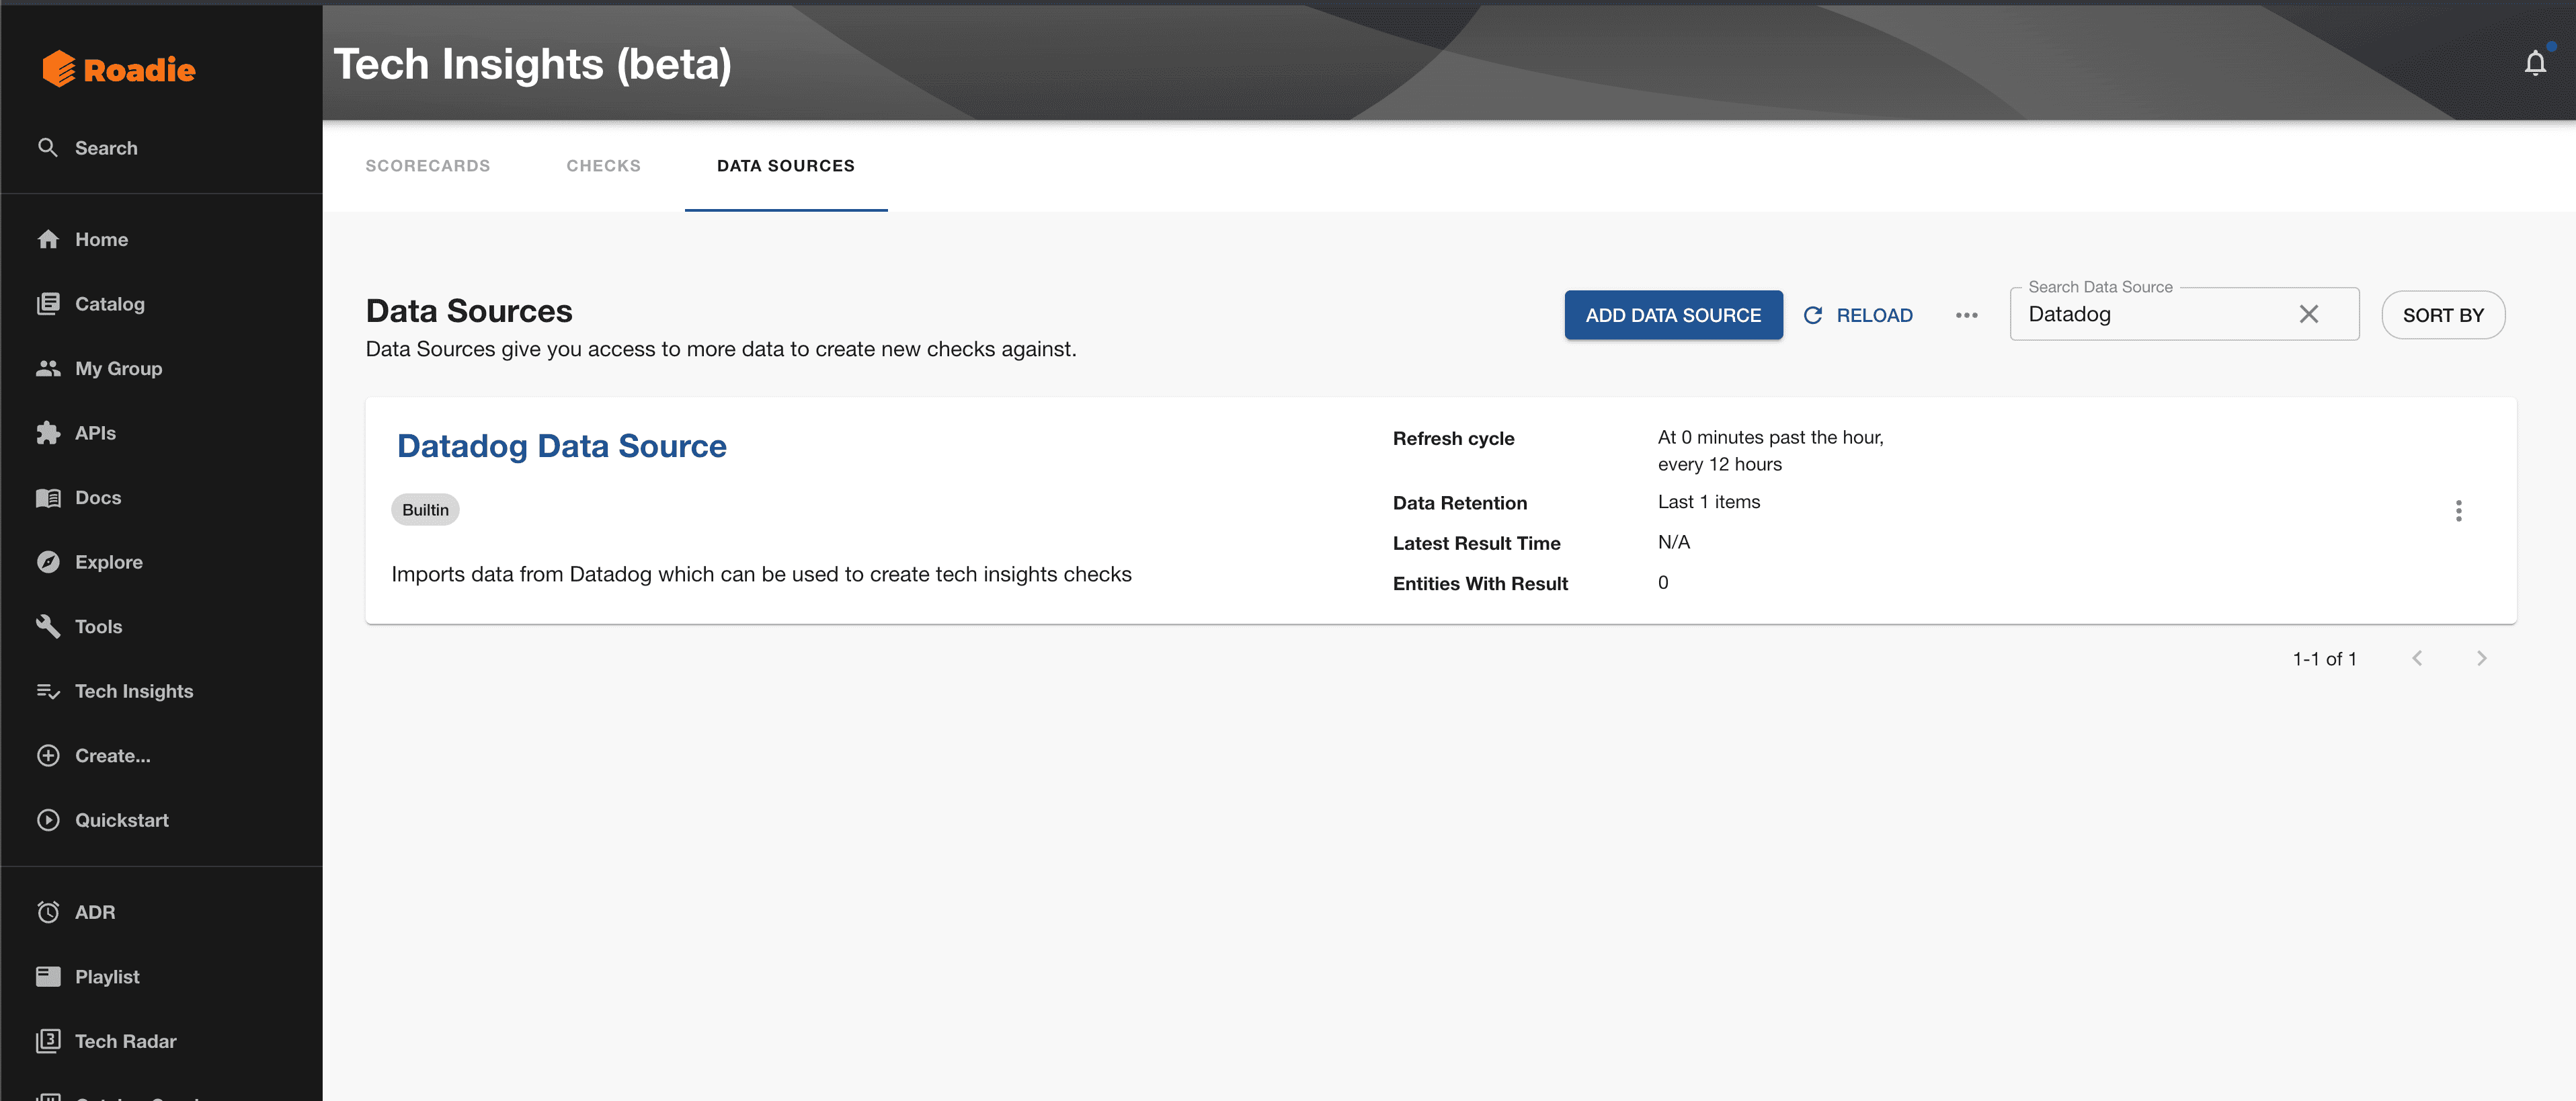Open the Catalog sidebar label

pos(109,304)
